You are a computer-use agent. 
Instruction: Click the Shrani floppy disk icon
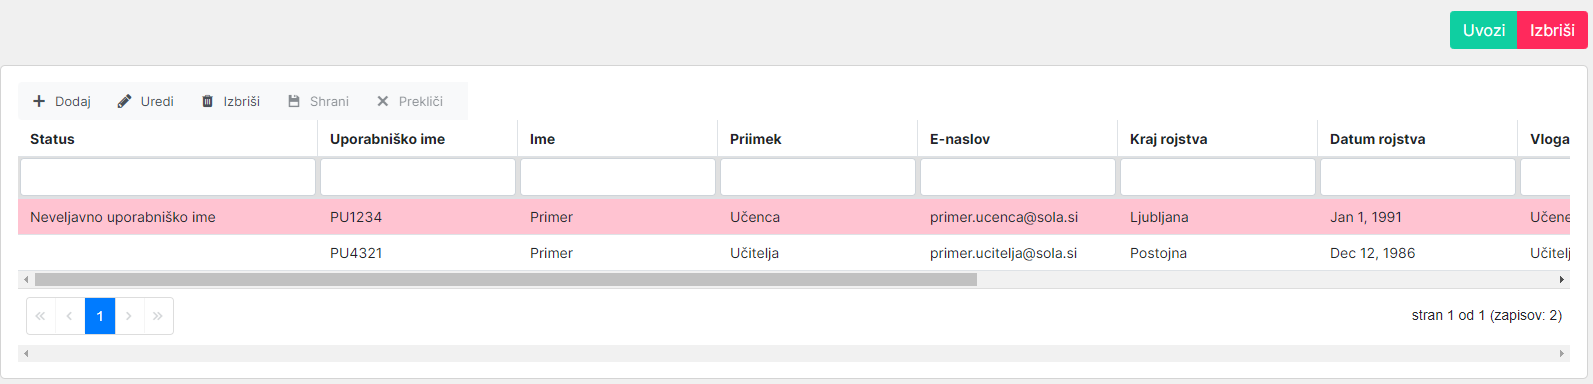294,101
